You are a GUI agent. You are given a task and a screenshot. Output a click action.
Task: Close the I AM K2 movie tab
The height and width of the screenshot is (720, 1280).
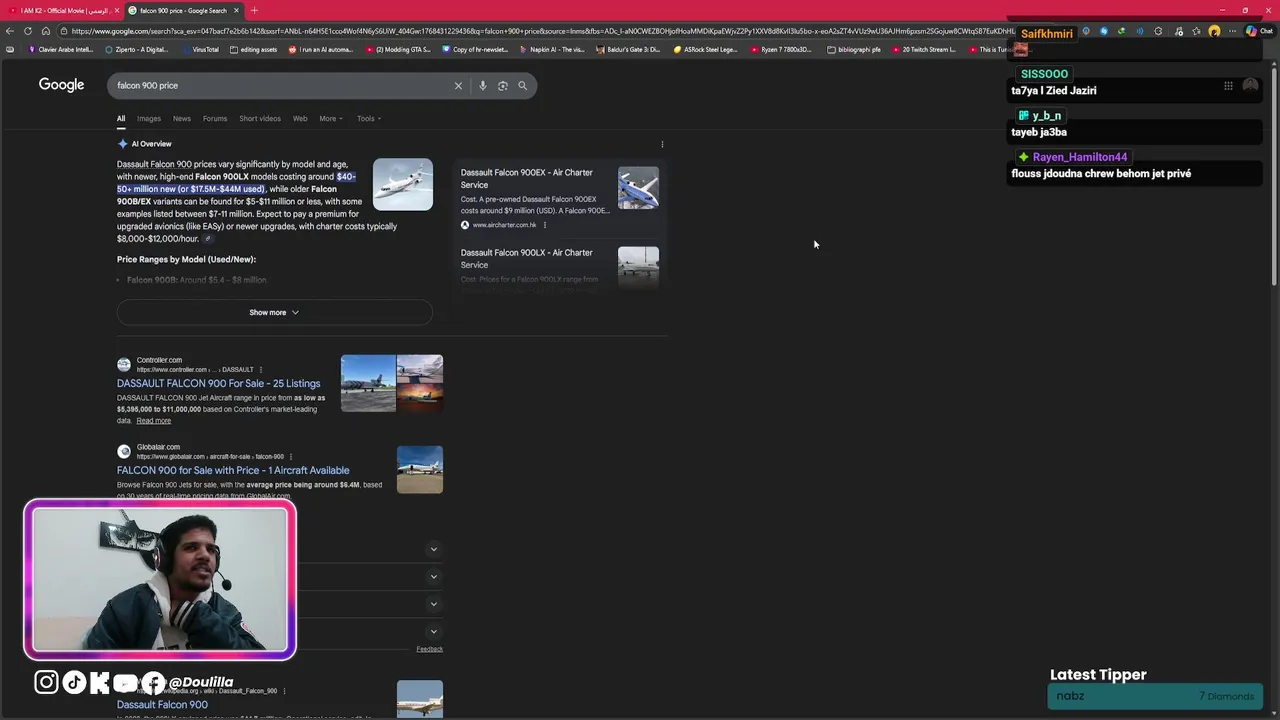pos(117,10)
